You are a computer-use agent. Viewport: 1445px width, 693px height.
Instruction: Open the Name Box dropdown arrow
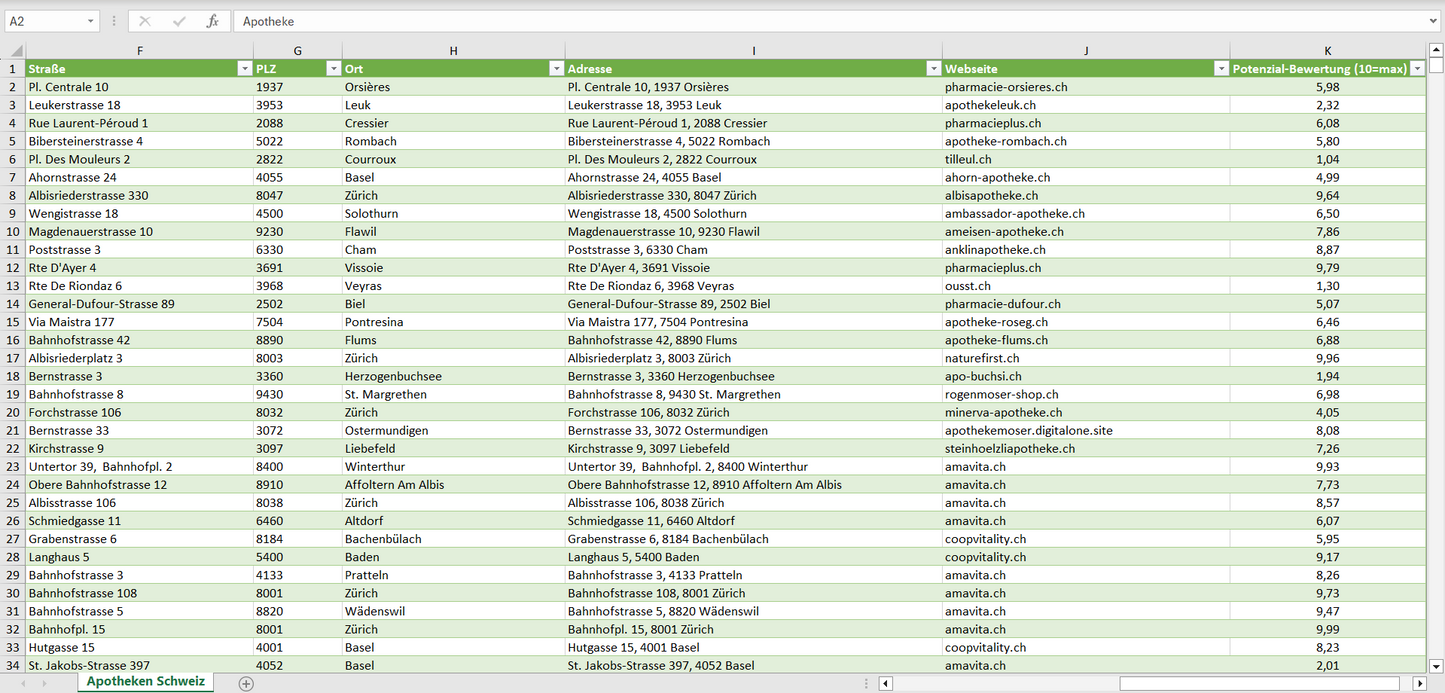pyautogui.click(x=90, y=21)
